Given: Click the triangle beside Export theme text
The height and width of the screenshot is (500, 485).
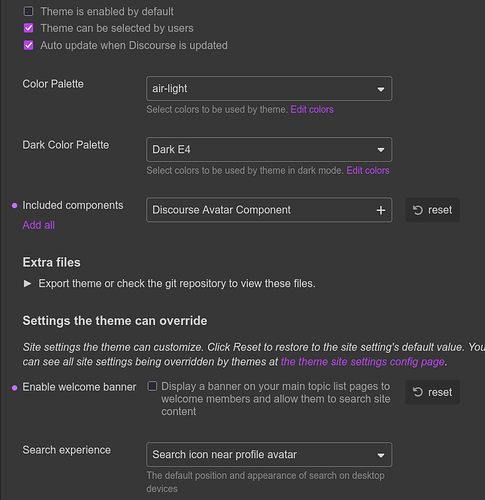Looking at the screenshot, I should 28,283.
